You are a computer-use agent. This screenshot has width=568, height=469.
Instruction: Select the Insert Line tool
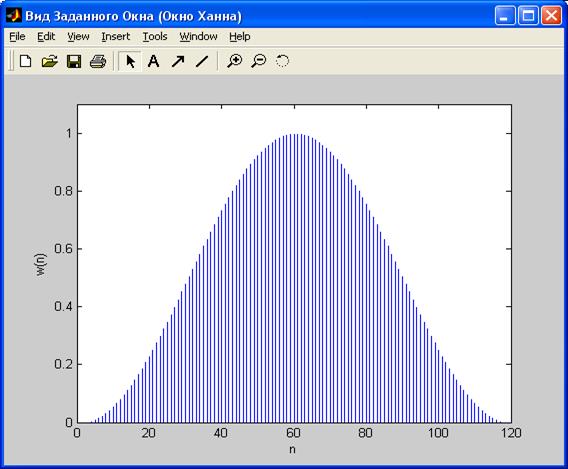[x=202, y=61]
